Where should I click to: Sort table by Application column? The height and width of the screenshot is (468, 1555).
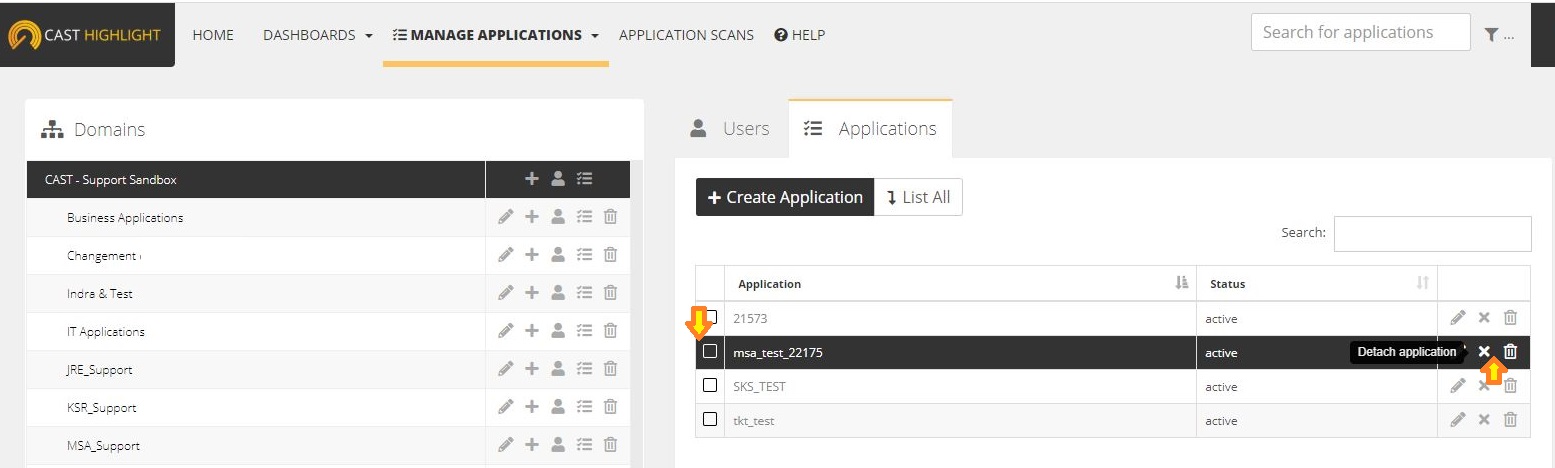click(x=960, y=284)
